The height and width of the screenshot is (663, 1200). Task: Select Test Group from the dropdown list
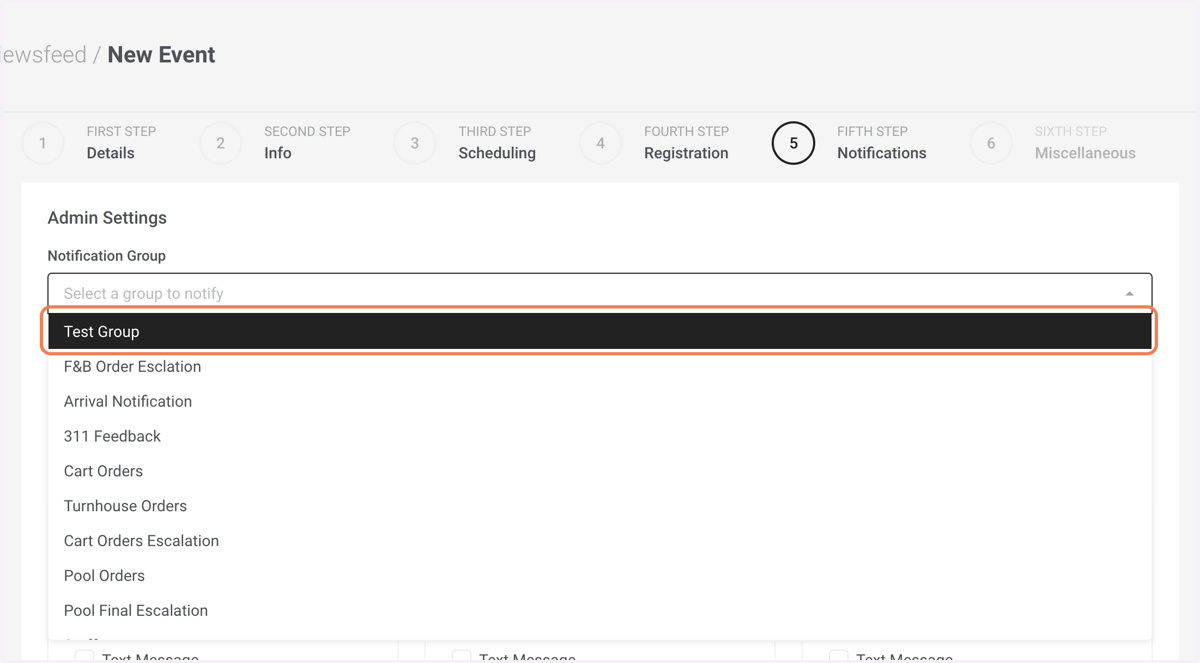pyautogui.click(x=600, y=331)
